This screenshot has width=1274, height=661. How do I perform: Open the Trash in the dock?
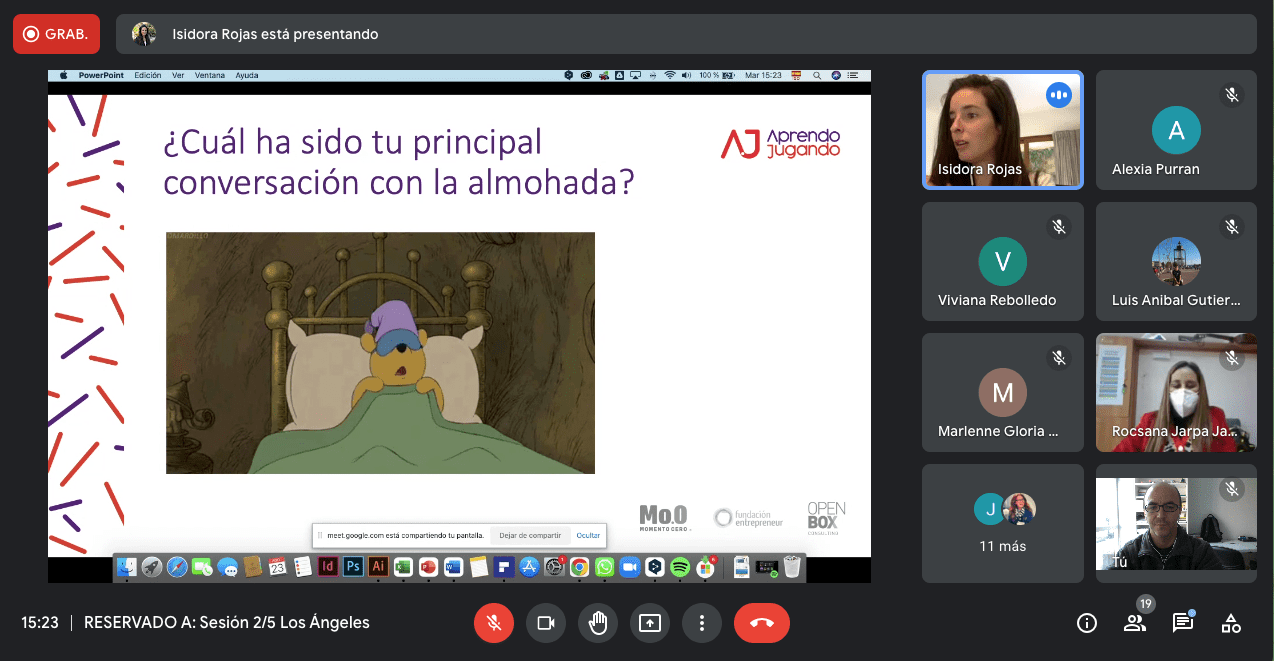[x=791, y=567]
